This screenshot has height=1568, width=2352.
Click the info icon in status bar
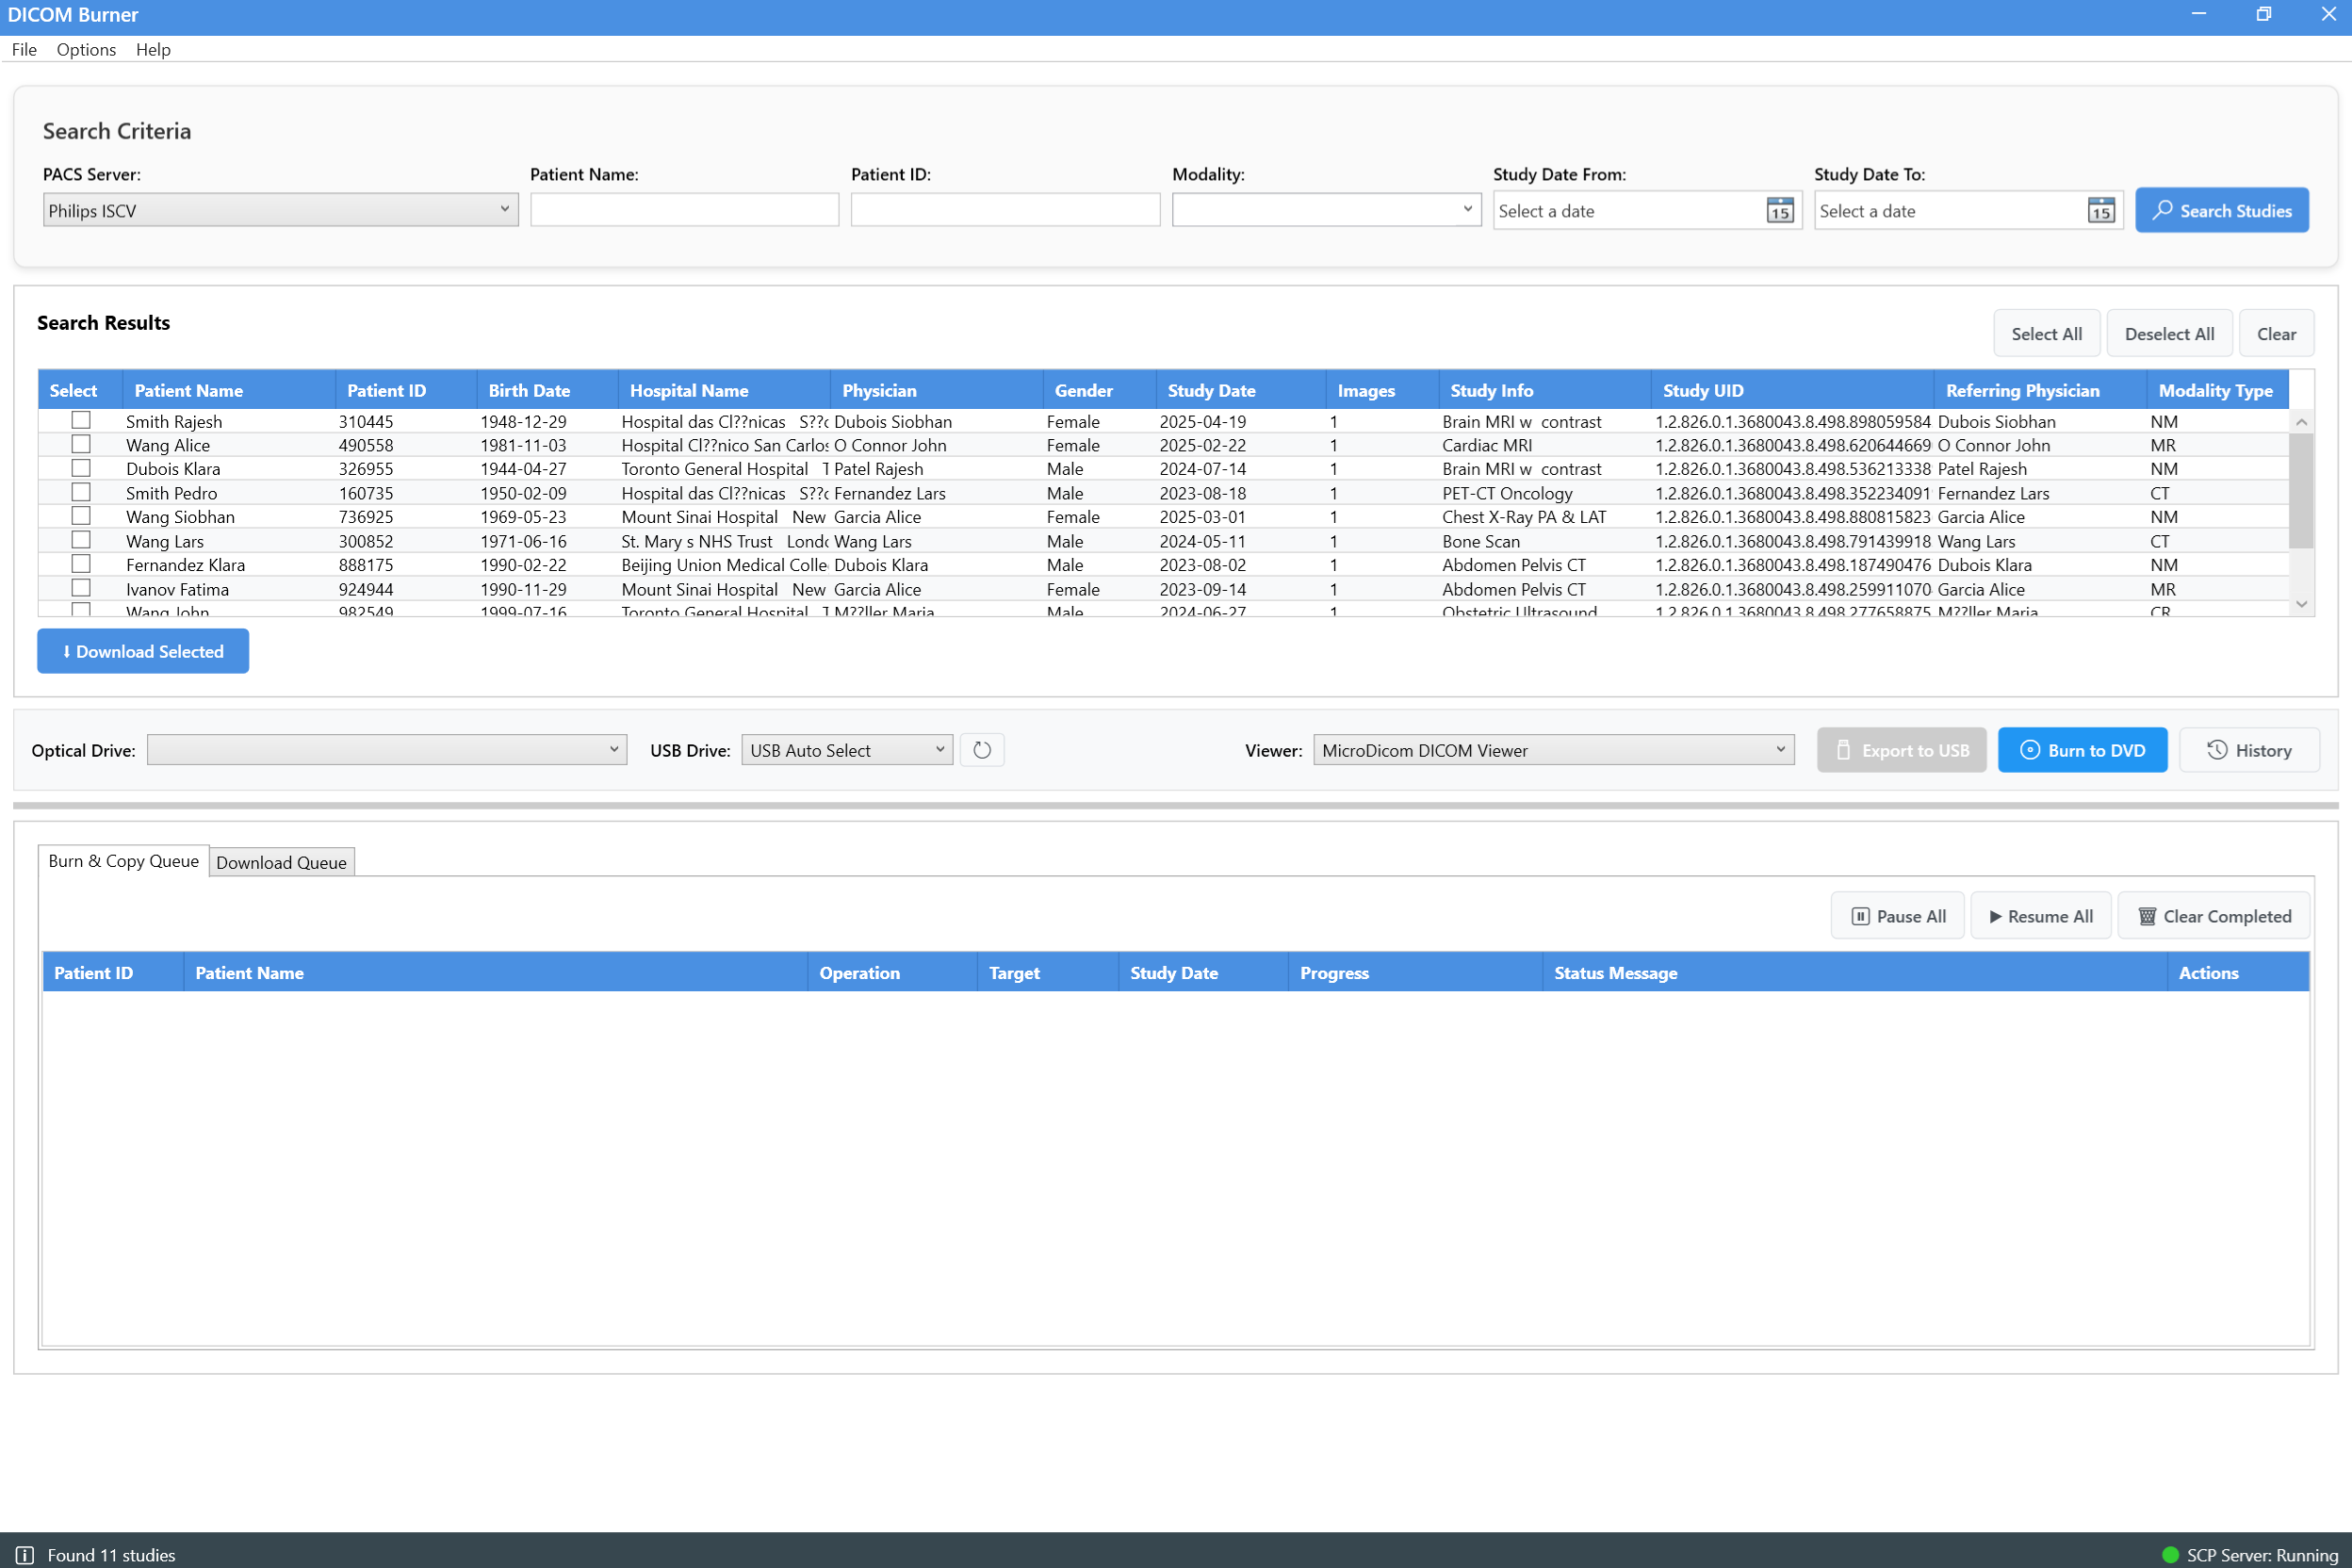pyautogui.click(x=25, y=1555)
